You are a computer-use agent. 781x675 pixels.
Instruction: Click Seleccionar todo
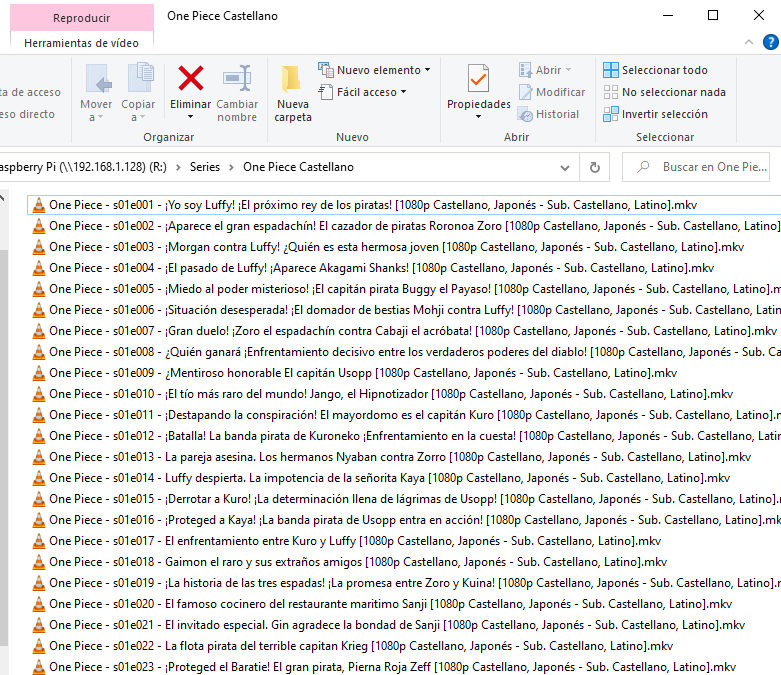point(655,70)
